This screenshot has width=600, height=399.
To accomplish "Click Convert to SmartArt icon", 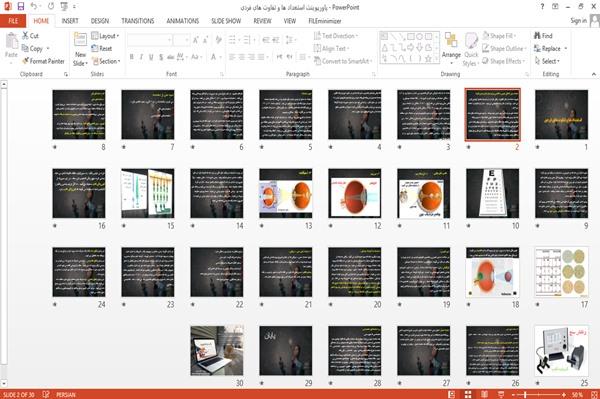I will coord(317,61).
